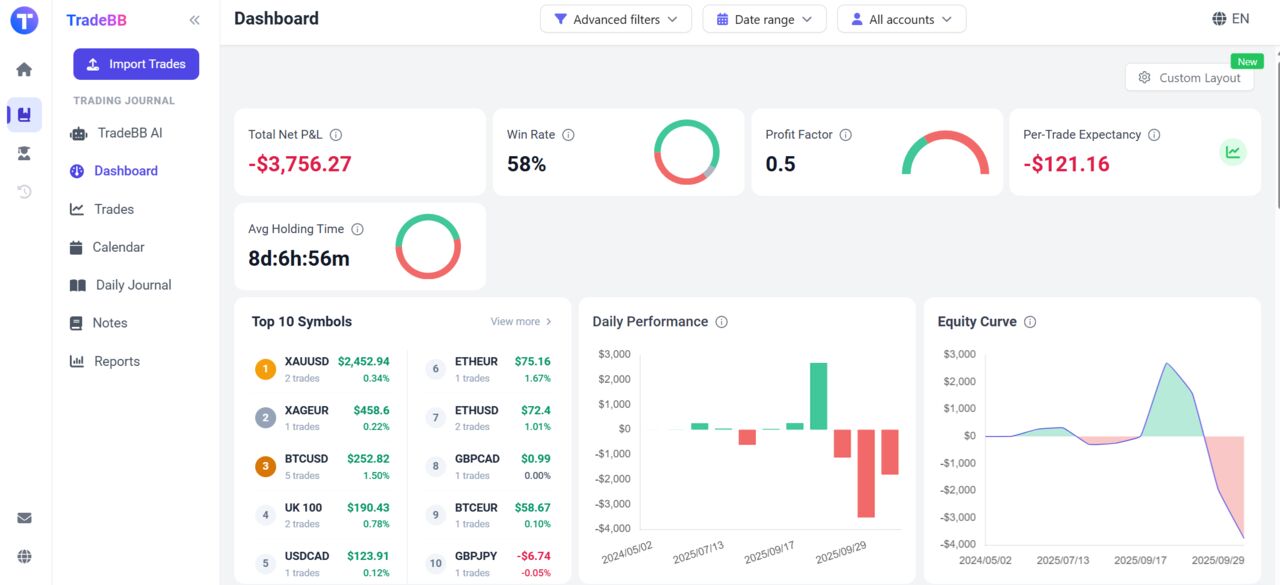Click info icon next to Equity Curve
Screen dimensions: 1280x585
coord(1030,322)
